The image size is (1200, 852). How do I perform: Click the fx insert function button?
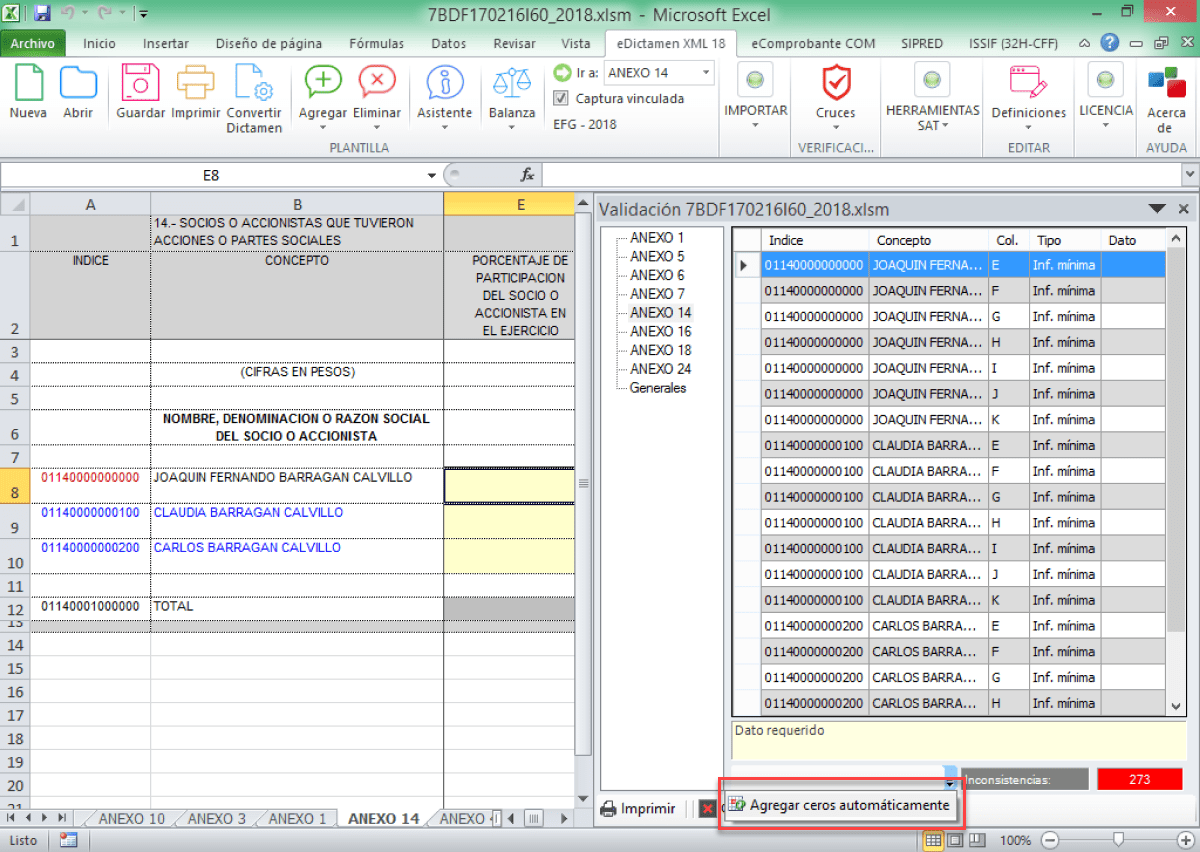(x=527, y=174)
